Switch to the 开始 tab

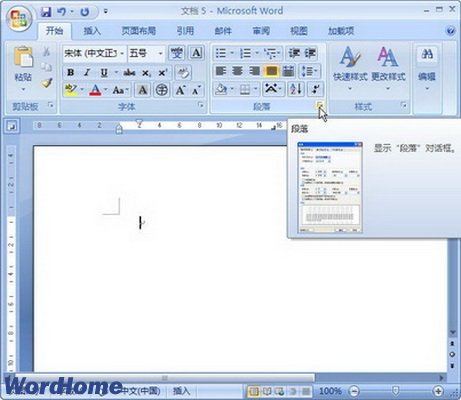coord(54,31)
